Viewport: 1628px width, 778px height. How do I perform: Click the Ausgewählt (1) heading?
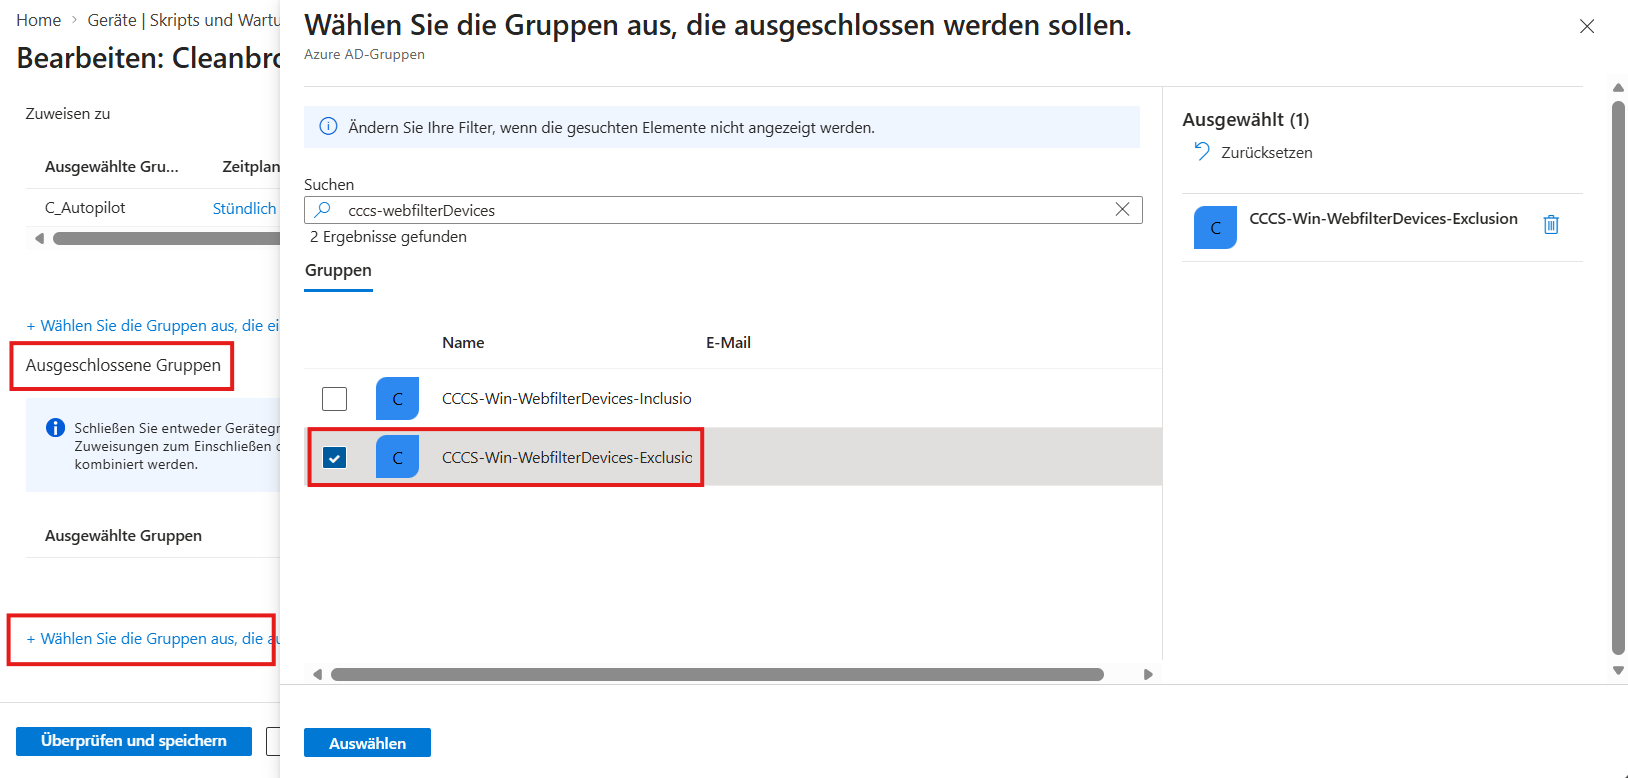1246,120
